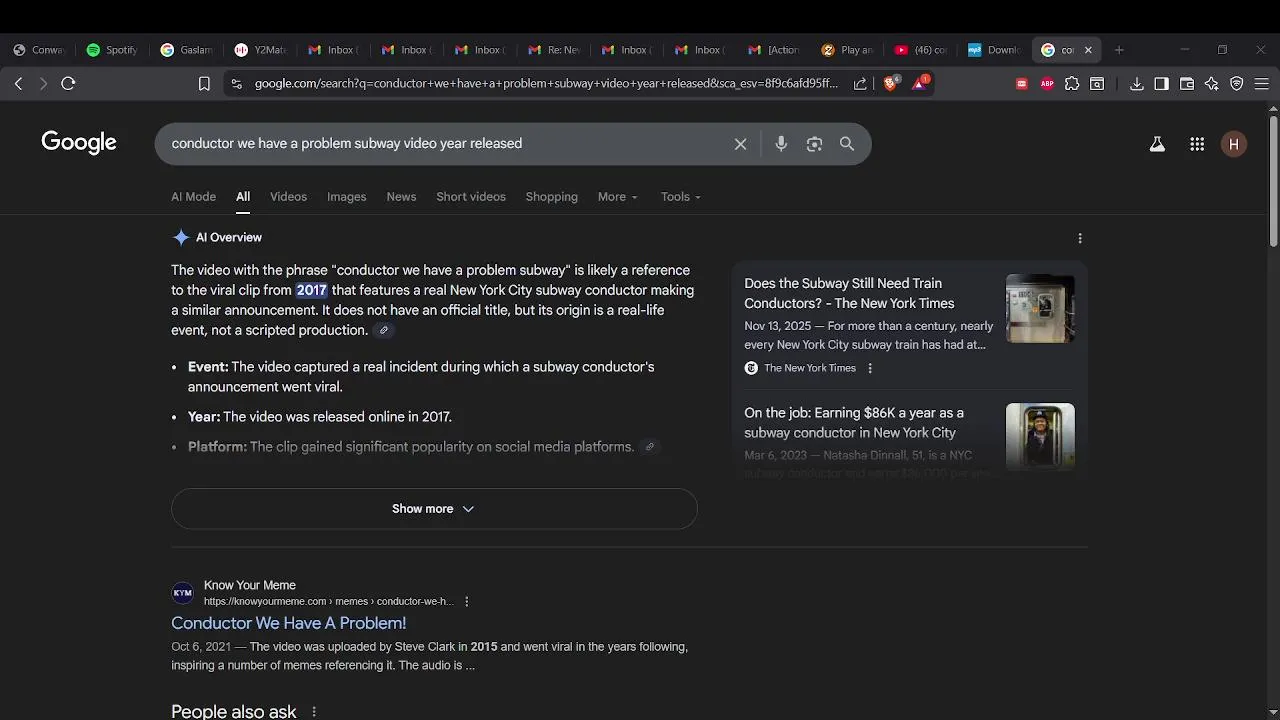Open Brave Rewards triangle icon

(x=919, y=83)
